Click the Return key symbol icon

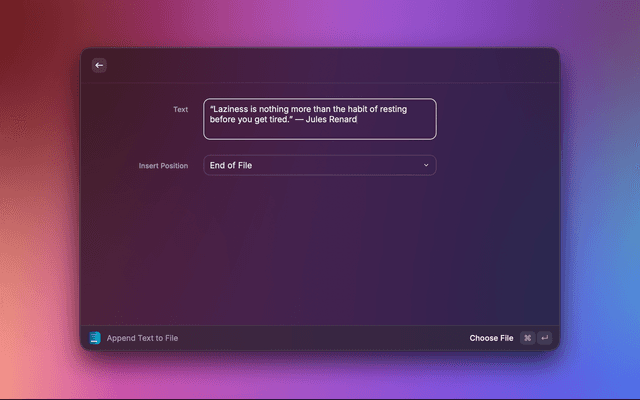[x=544, y=338]
